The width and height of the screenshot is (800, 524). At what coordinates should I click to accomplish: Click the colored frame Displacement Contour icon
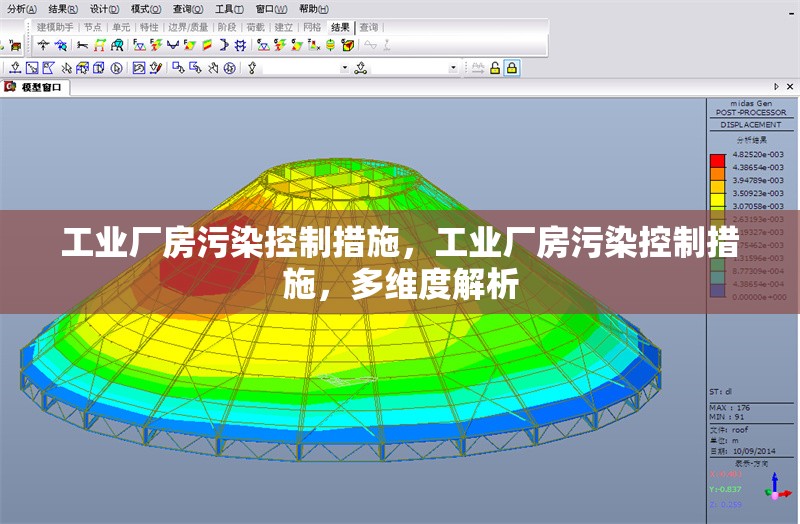pos(99,45)
